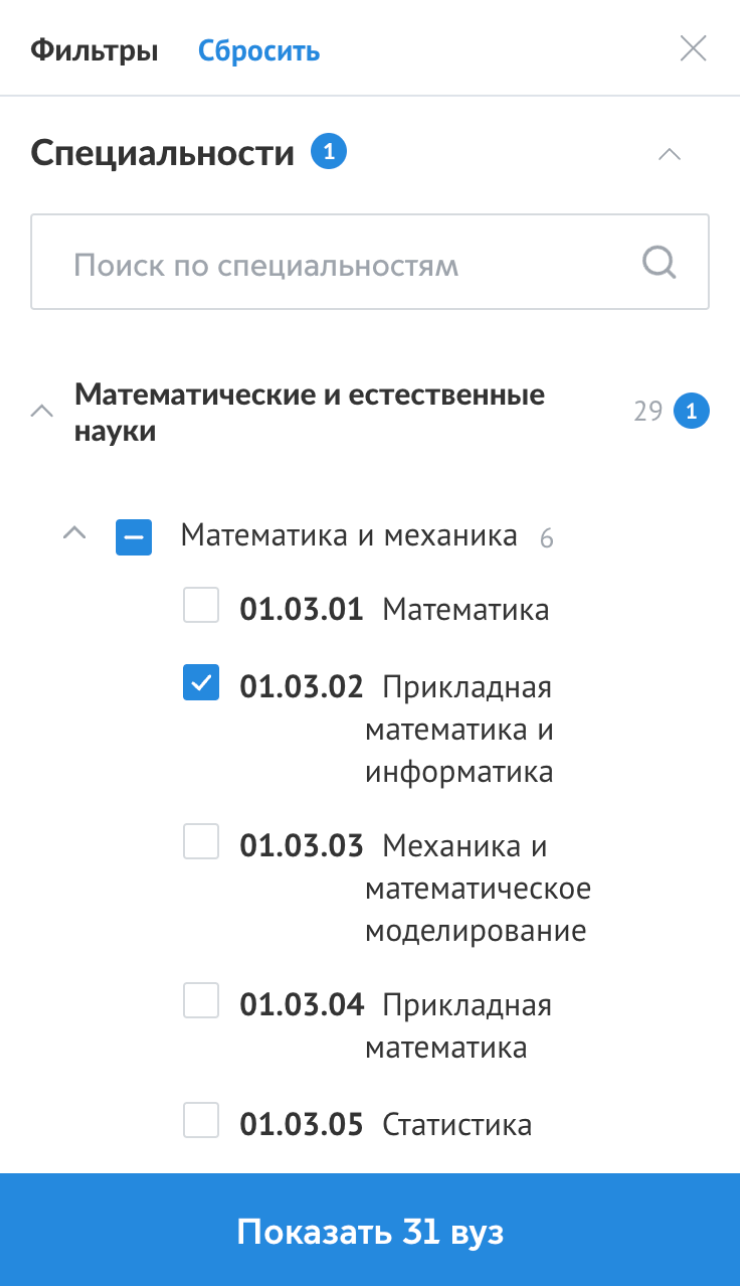The width and height of the screenshot is (740, 1286).
Task: Click the Сбросить reset link
Action: click(259, 51)
